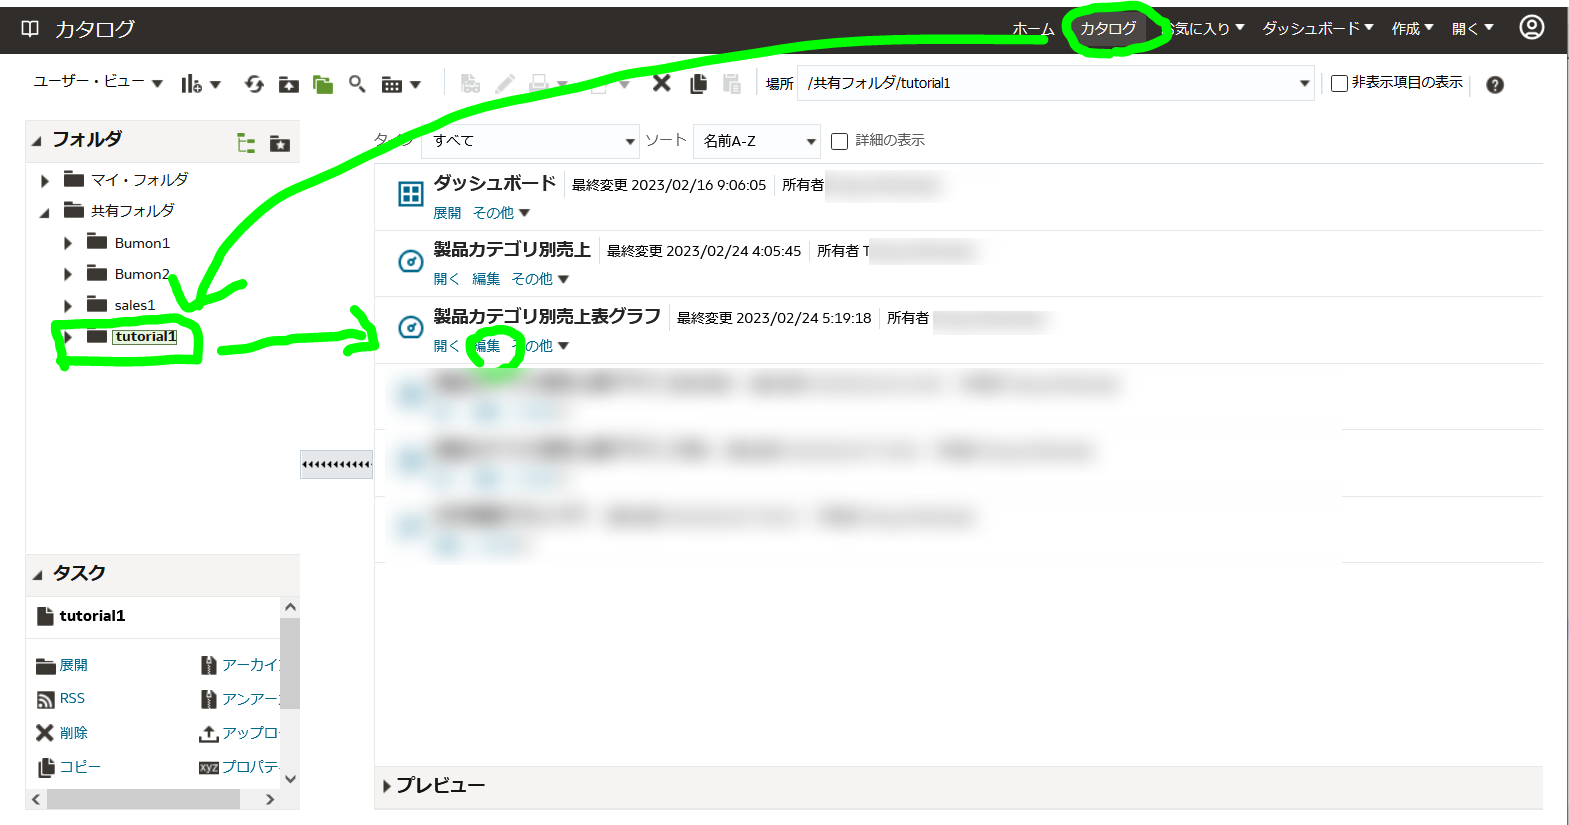Open catalog search via magnifier icon

357,84
